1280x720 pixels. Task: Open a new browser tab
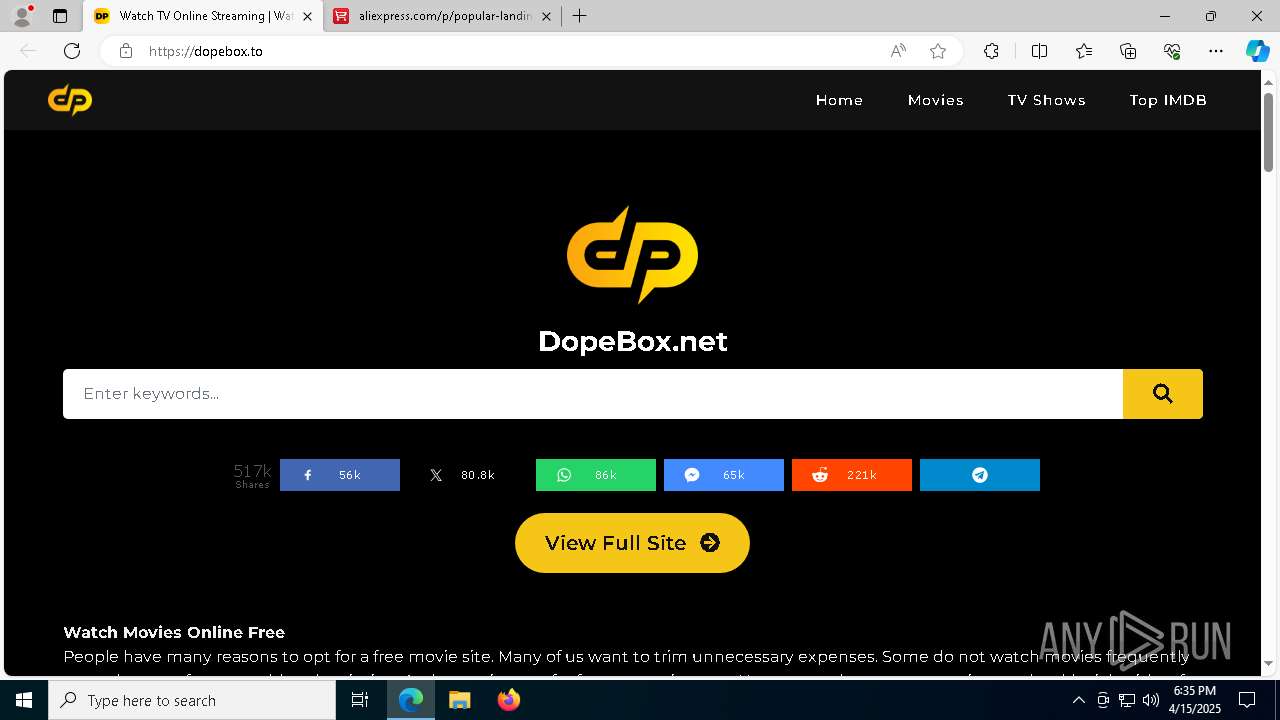(580, 16)
